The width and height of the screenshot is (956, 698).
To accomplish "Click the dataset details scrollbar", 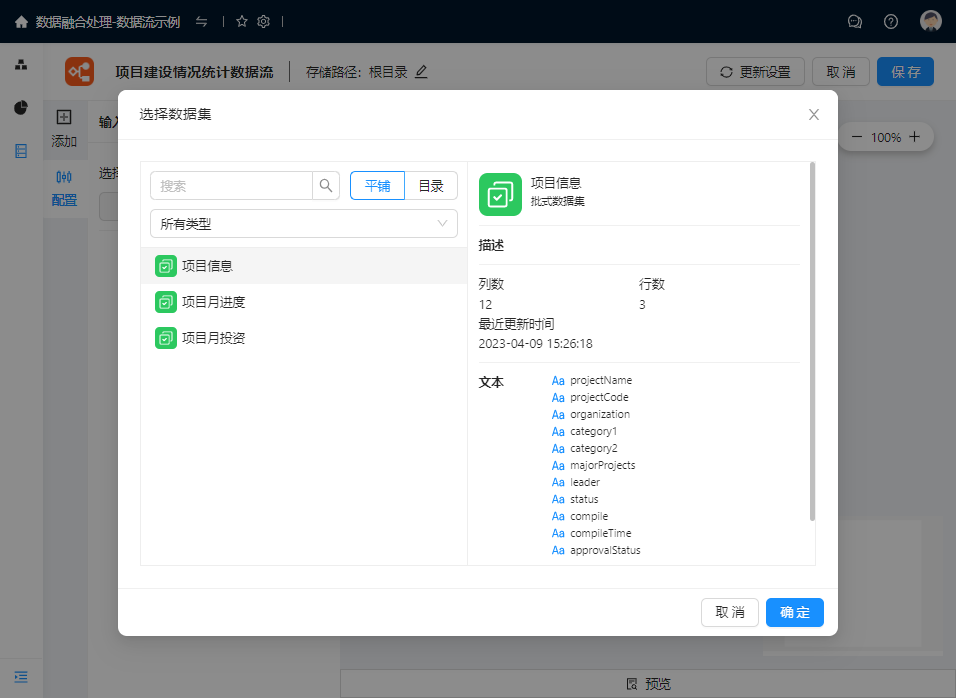I will point(812,340).
